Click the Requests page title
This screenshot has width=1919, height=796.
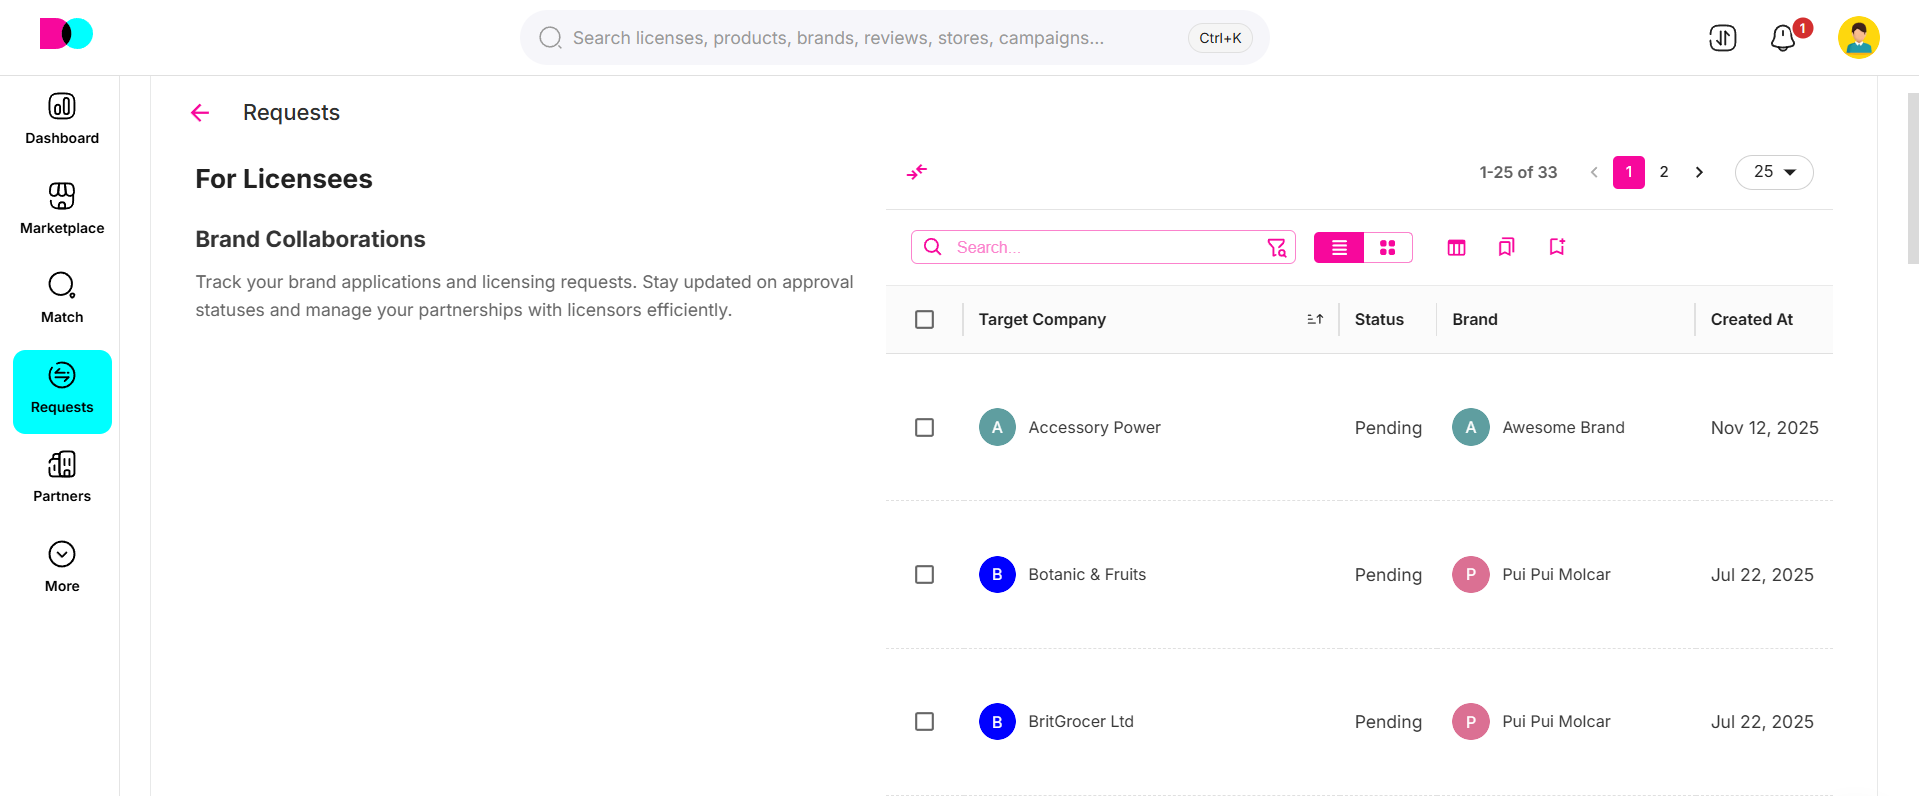[291, 113]
